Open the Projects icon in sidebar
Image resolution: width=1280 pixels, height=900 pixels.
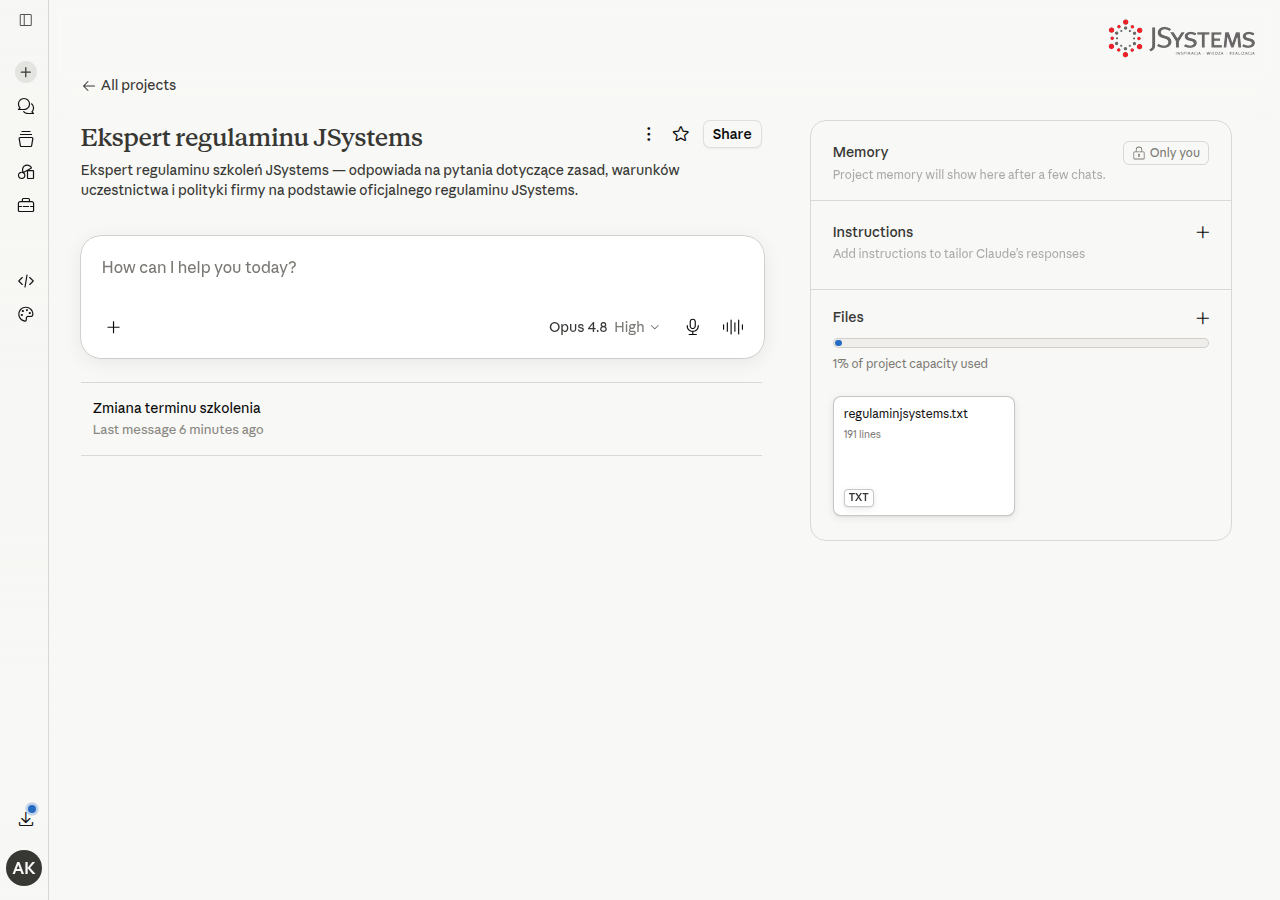click(x=26, y=139)
